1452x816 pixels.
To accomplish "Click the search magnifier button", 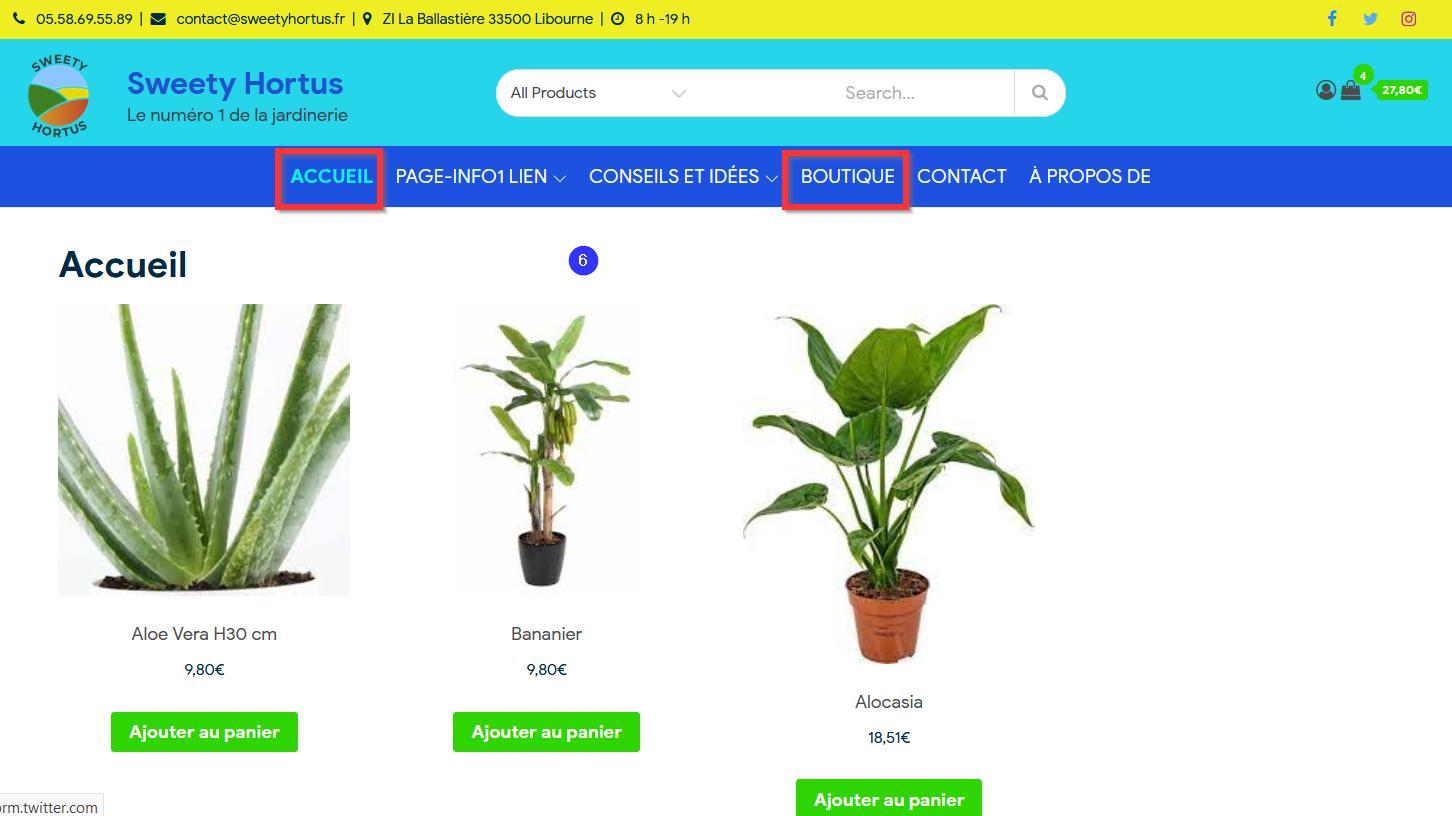I will pyautogui.click(x=1040, y=93).
